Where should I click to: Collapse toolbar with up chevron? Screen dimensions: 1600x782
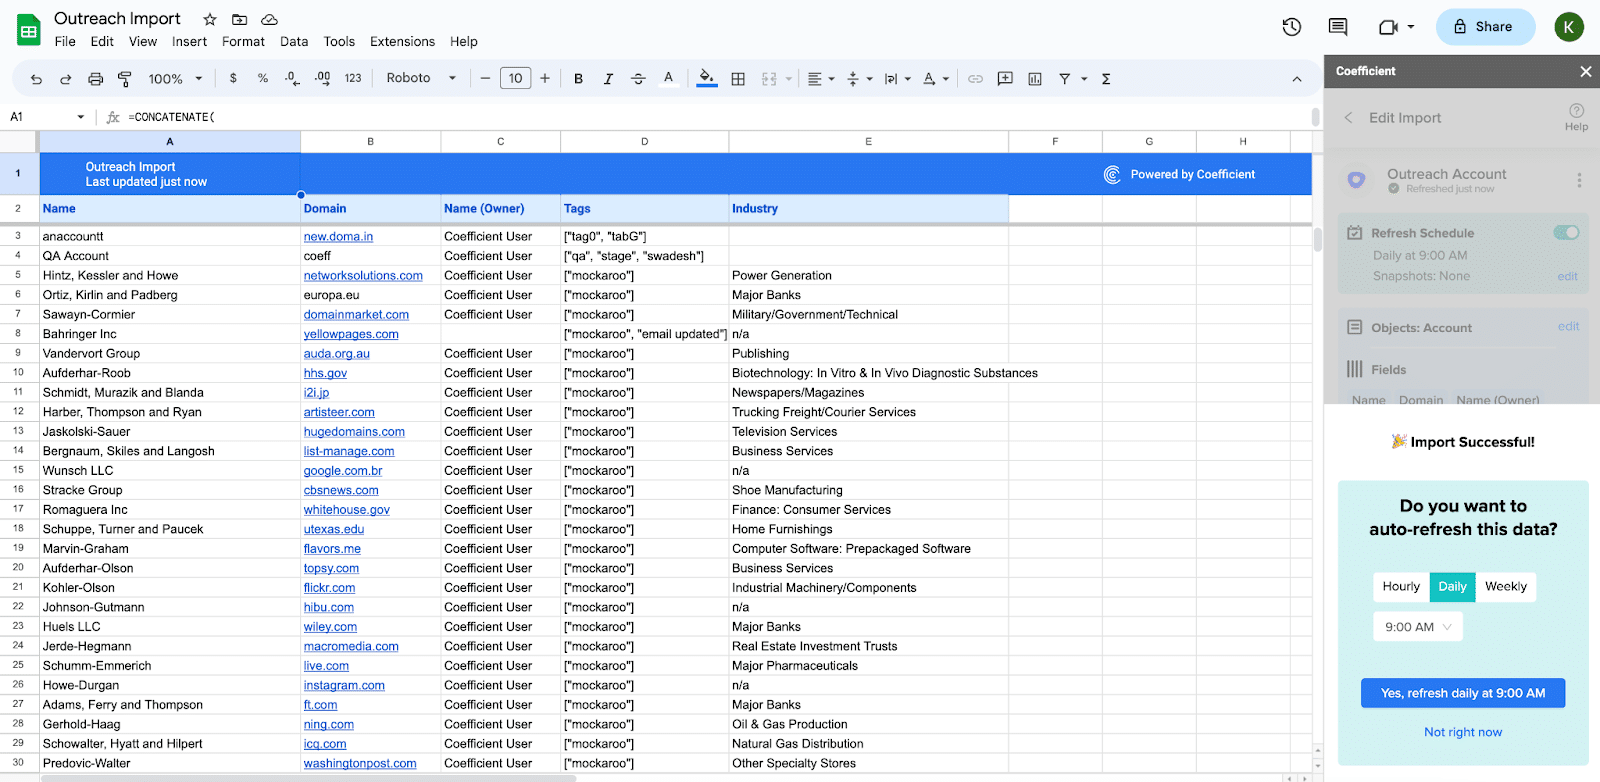[1297, 79]
